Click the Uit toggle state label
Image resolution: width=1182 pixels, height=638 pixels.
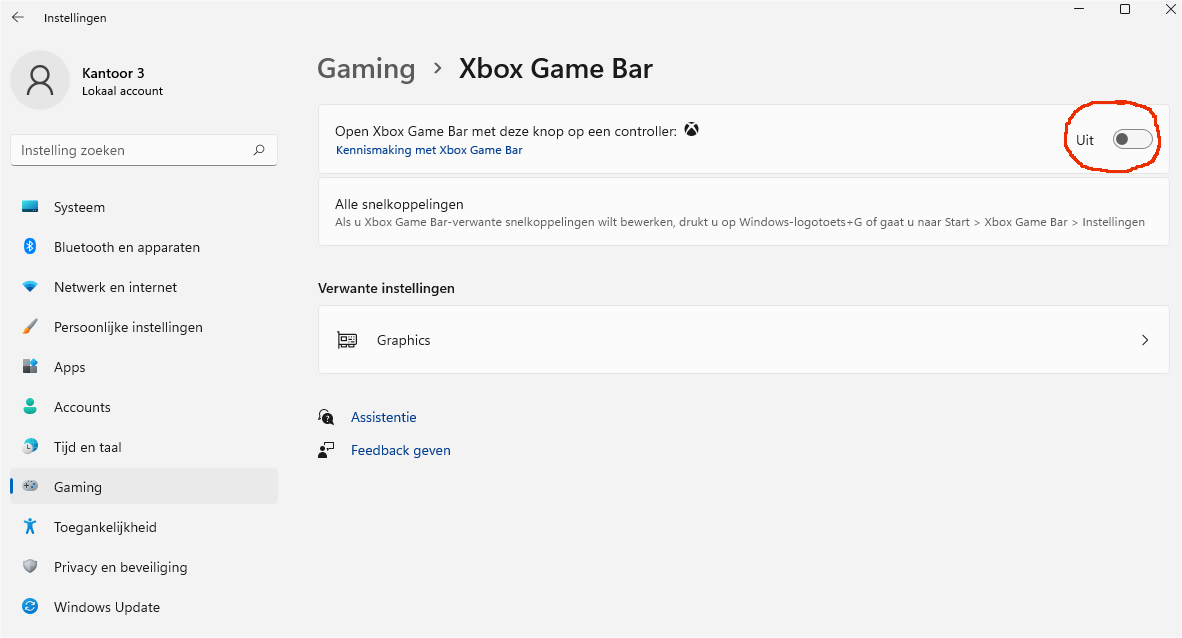1085,140
